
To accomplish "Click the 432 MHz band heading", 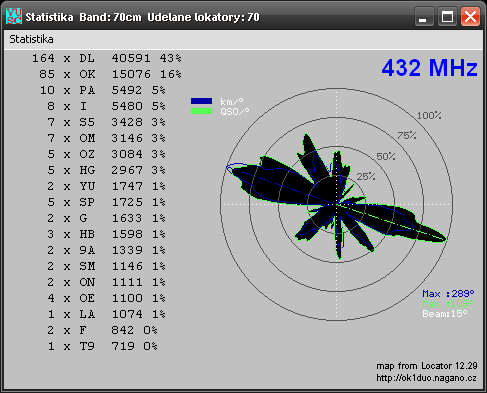I will click(429, 68).
